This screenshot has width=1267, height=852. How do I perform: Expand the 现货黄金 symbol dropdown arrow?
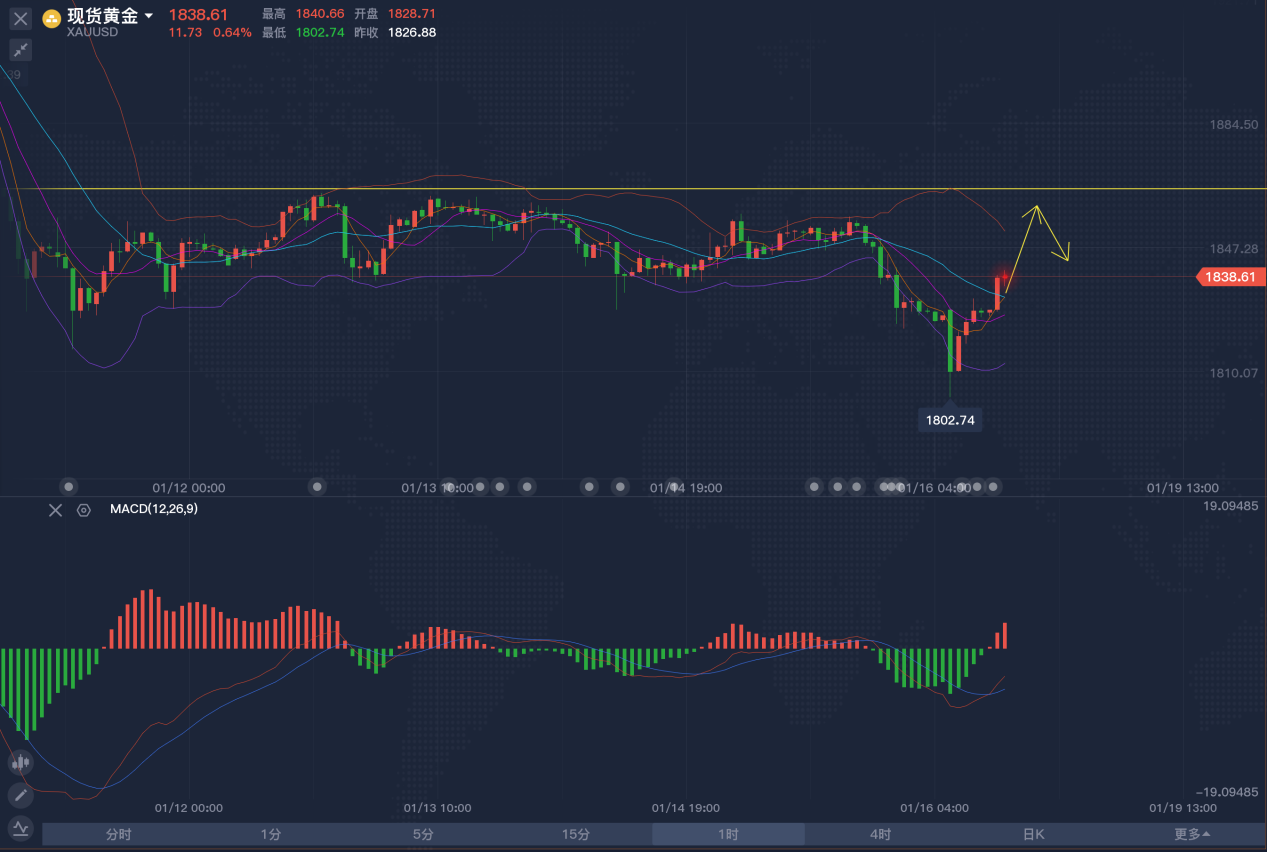coord(149,16)
